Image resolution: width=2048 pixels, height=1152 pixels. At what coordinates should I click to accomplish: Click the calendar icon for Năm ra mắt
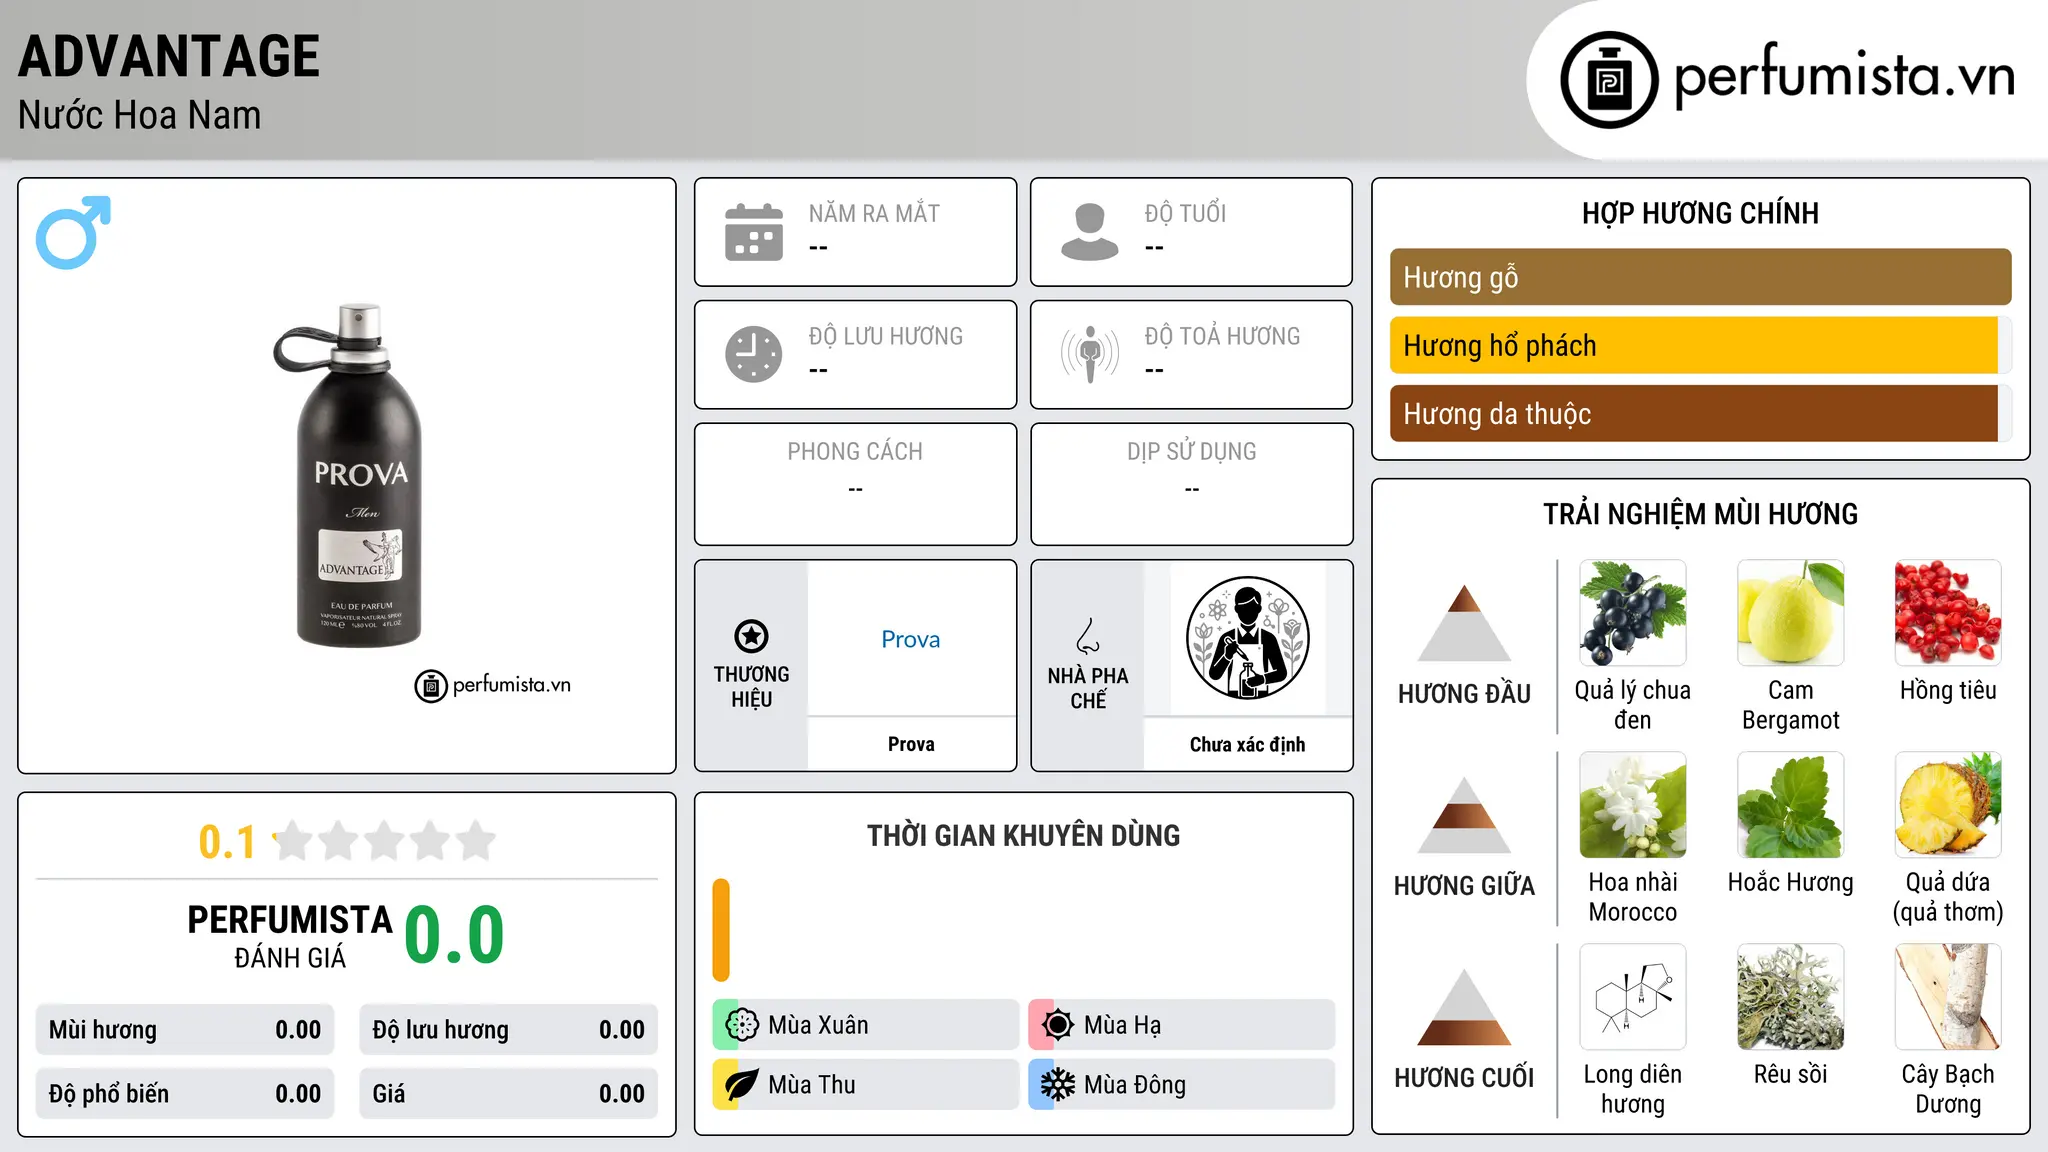[754, 232]
